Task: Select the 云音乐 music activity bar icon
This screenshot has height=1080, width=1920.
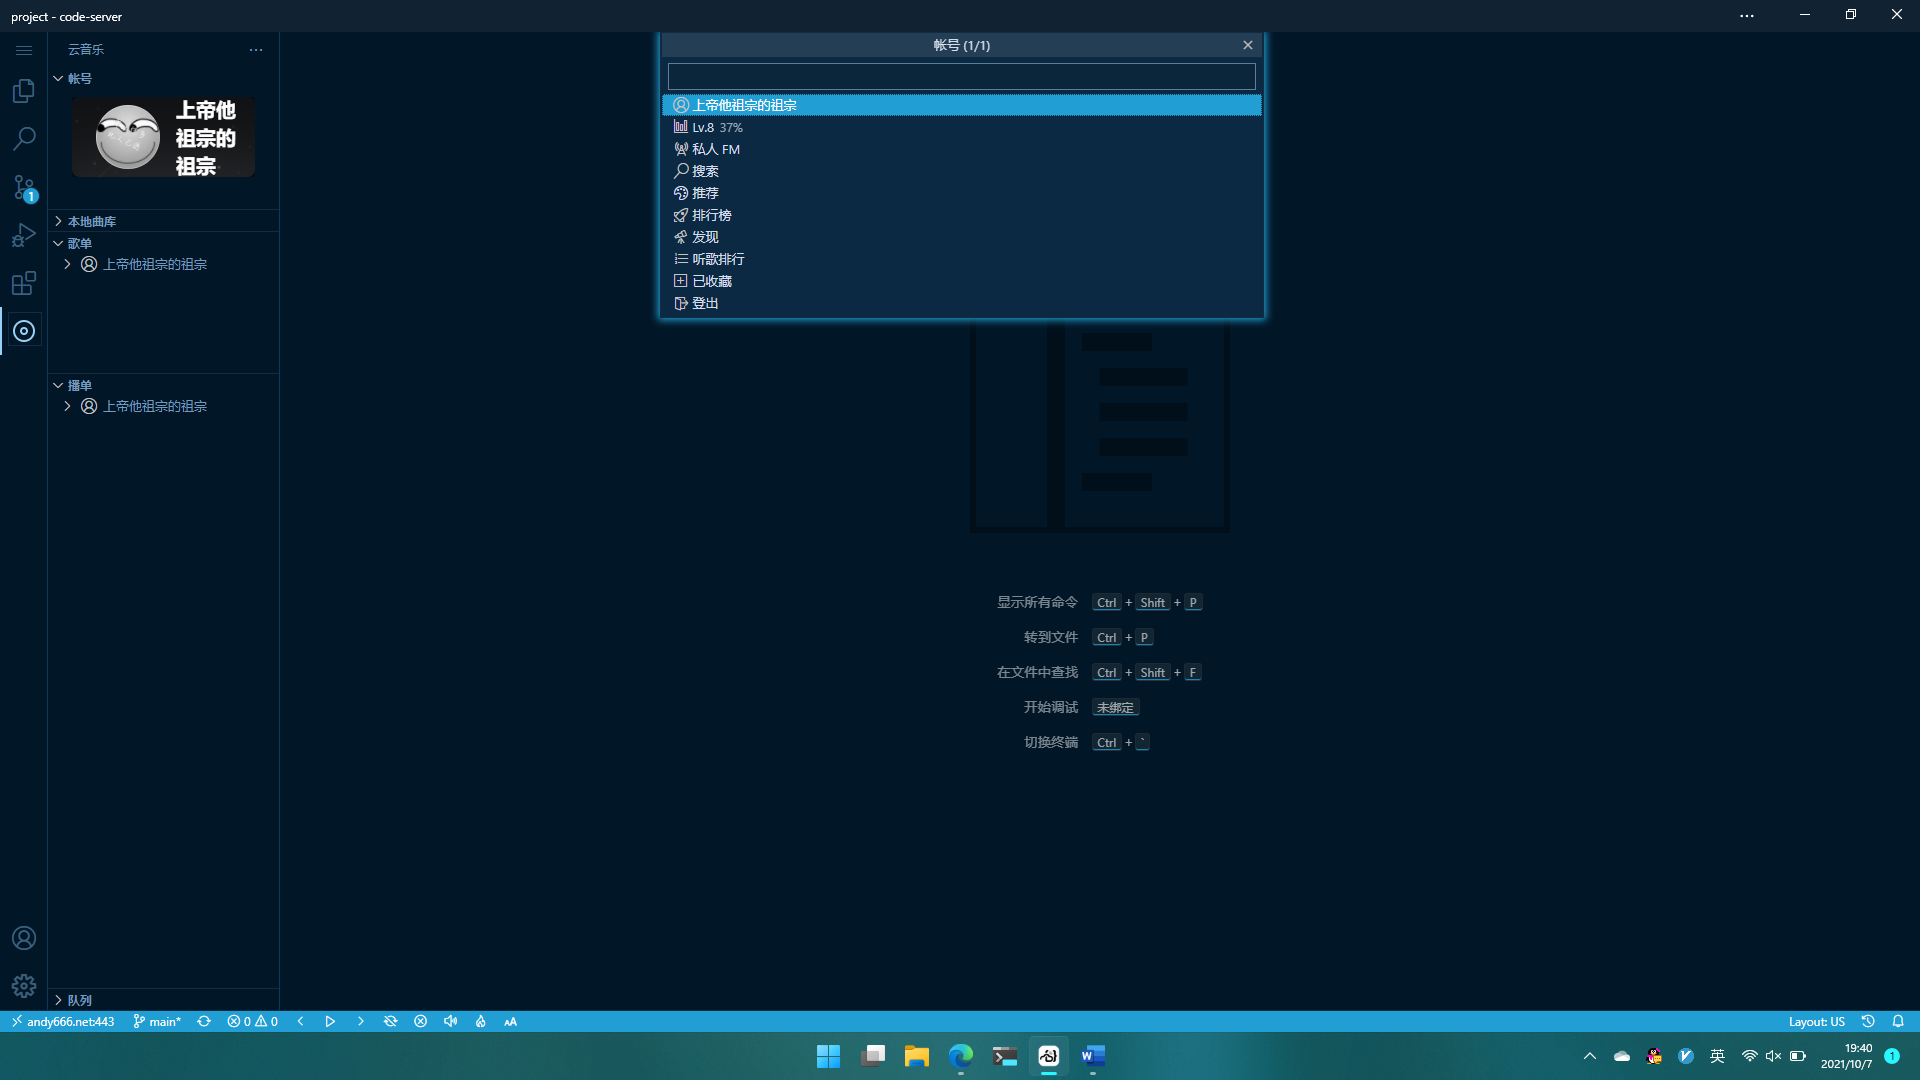Action: [24, 331]
